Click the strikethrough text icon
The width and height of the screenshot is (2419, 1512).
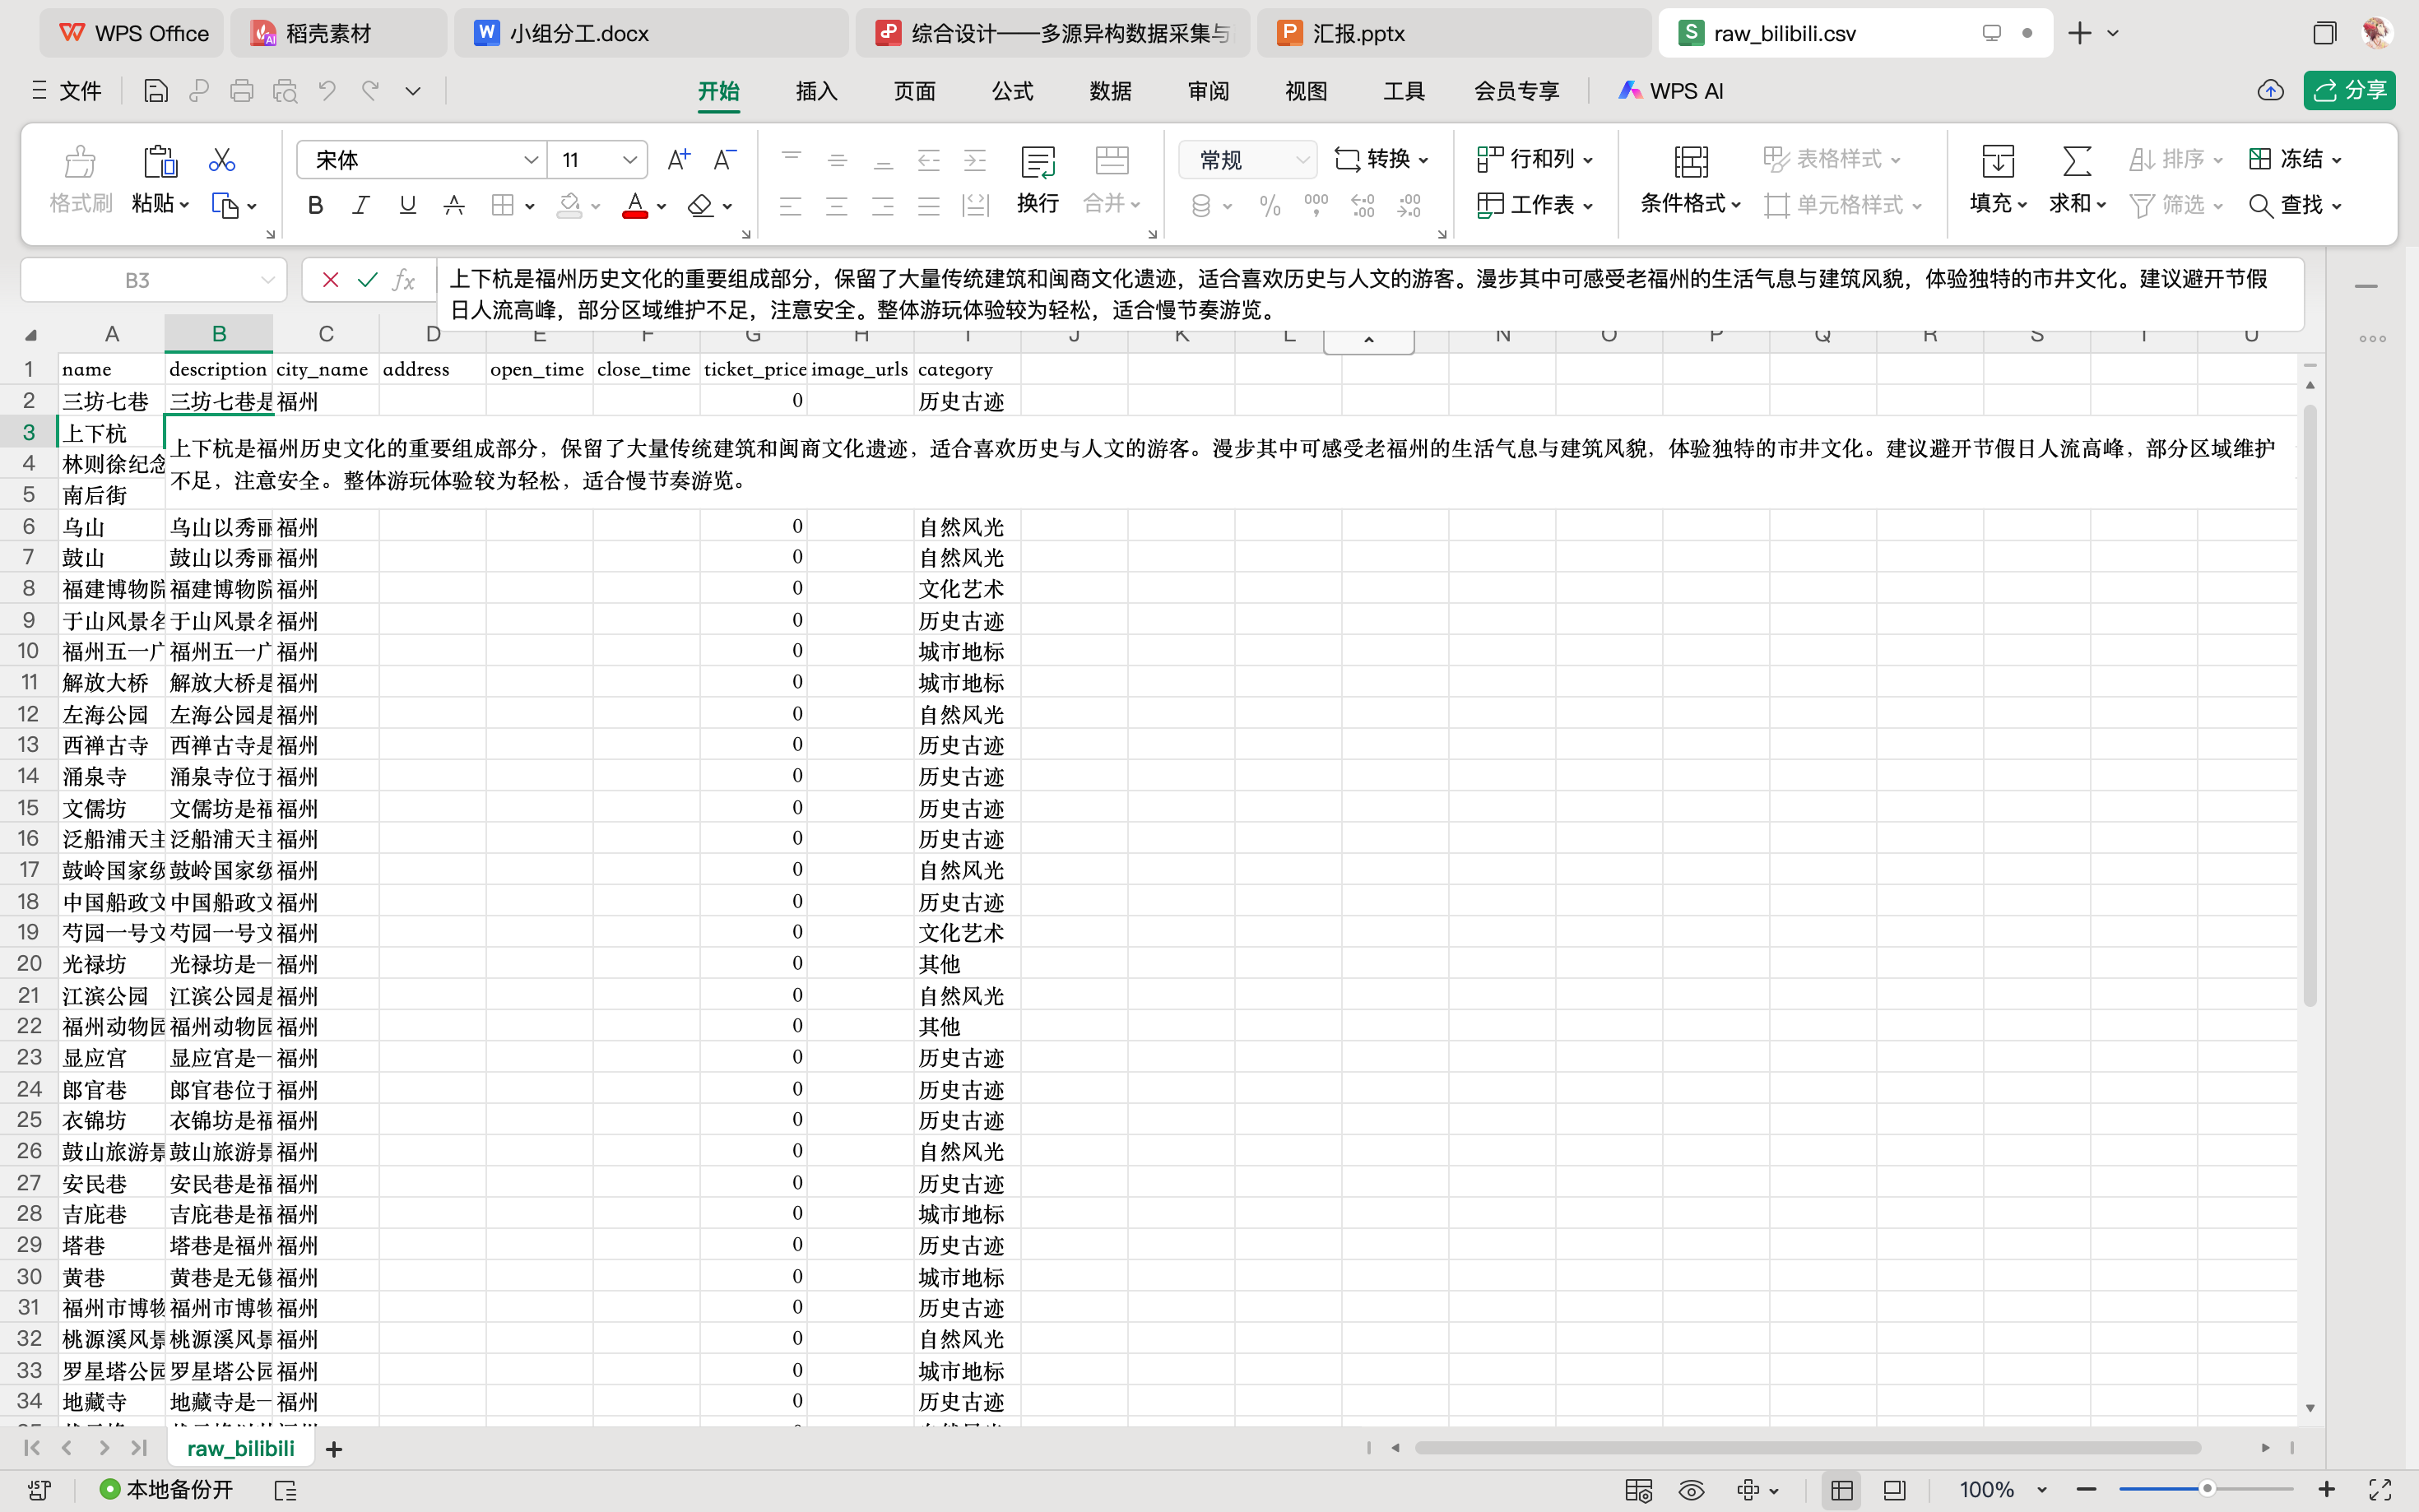(x=454, y=206)
